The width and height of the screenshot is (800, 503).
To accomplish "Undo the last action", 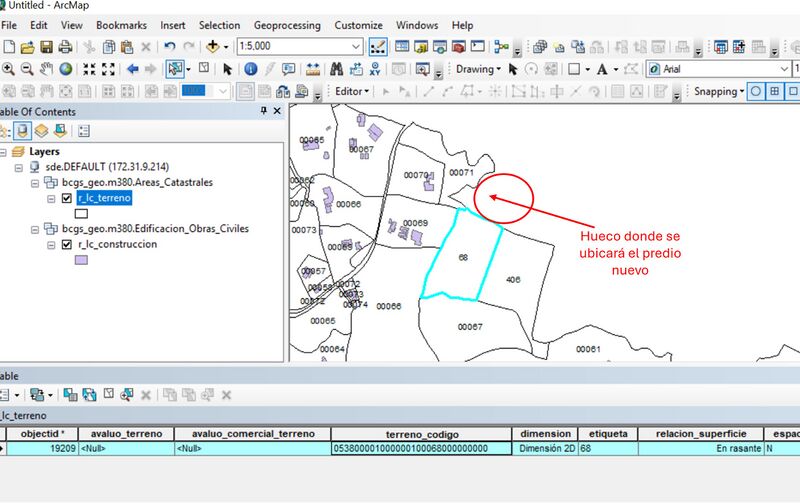I will click(170, 47).
